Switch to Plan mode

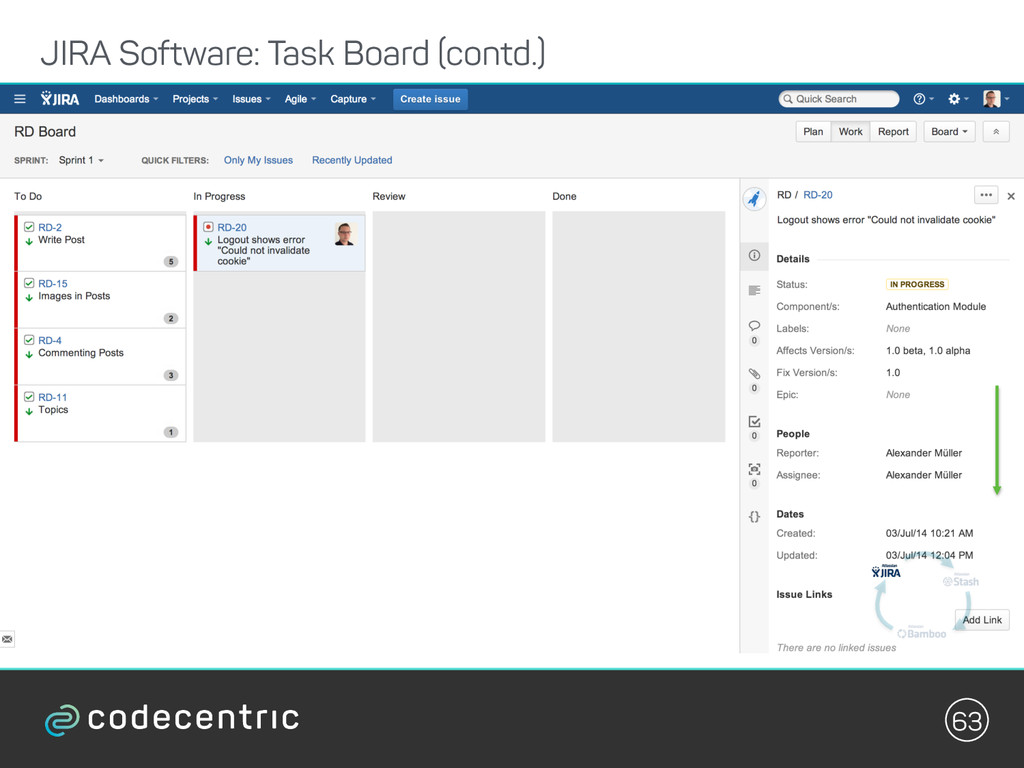tap(813, 131)
